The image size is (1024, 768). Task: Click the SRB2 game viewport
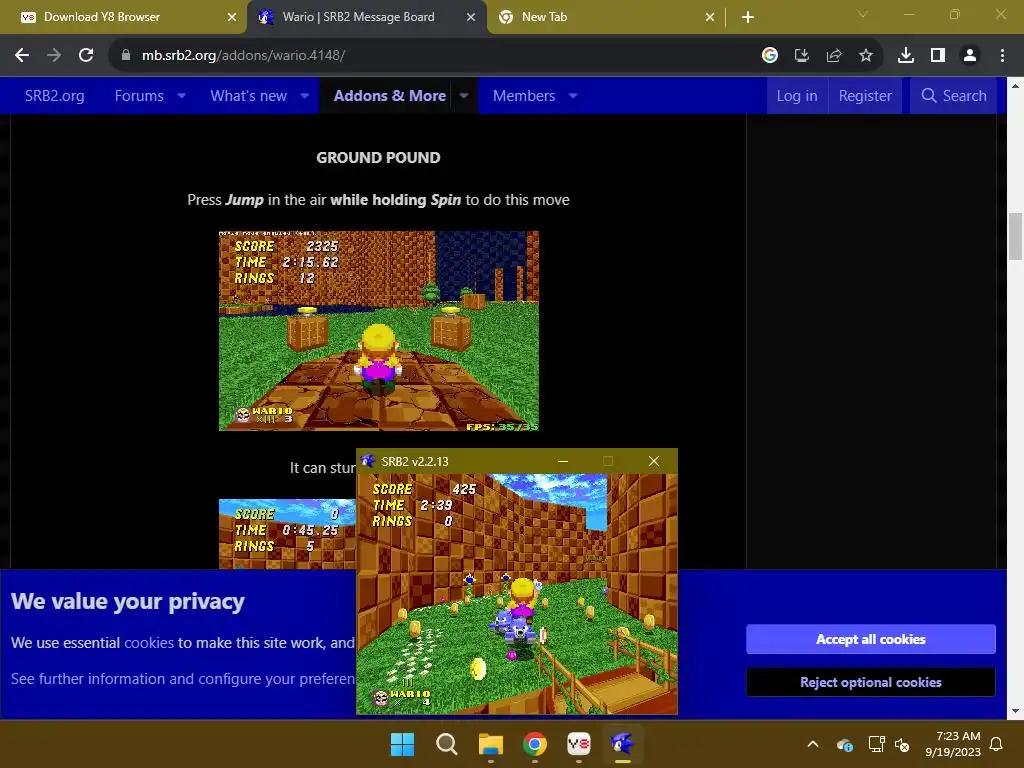(x=517, y=594)
